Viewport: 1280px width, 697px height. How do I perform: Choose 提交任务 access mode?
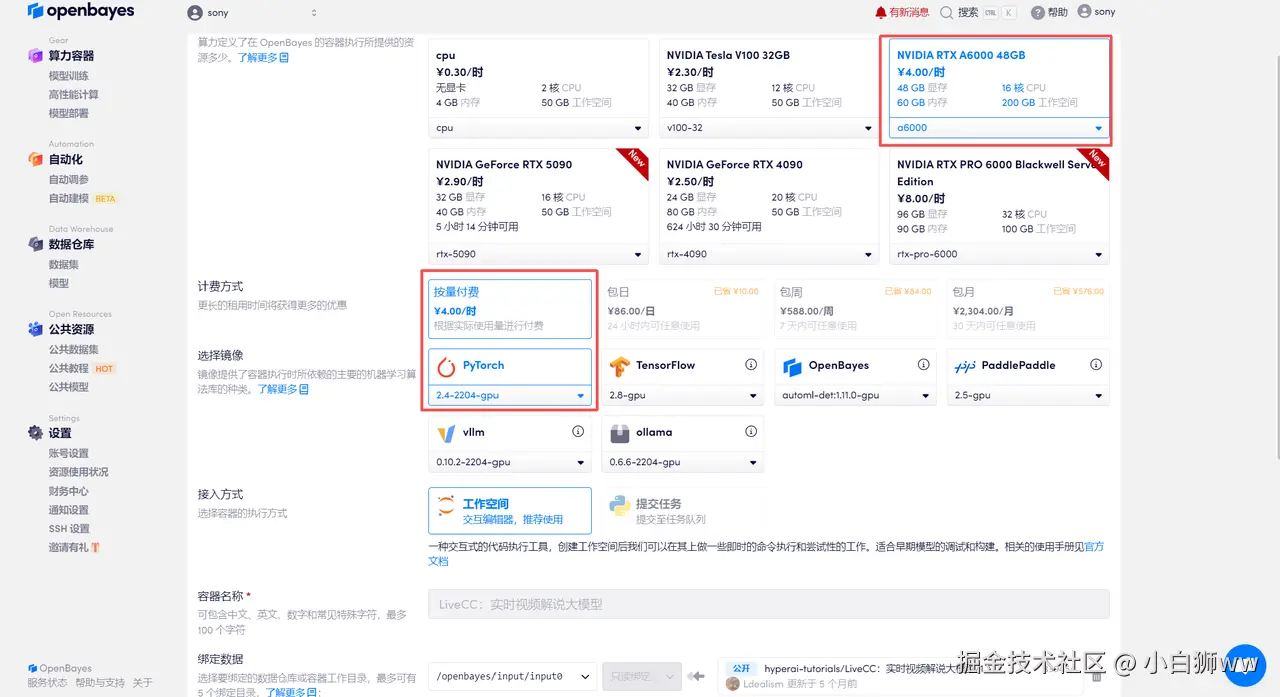683,511
